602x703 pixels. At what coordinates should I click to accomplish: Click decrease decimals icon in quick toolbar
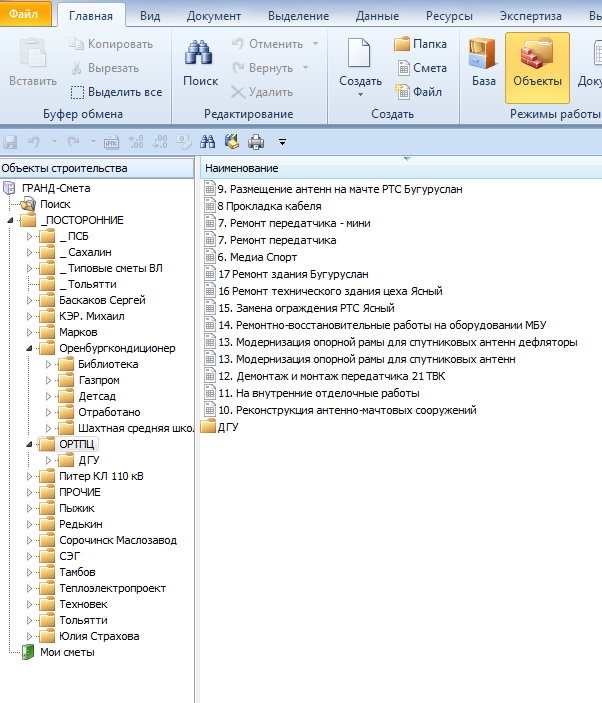click(x=160, y=142)
